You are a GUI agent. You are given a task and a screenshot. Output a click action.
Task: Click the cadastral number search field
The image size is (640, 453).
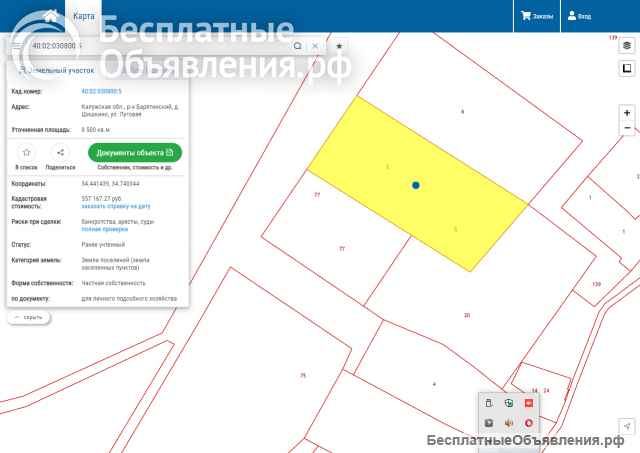[159, 46]
